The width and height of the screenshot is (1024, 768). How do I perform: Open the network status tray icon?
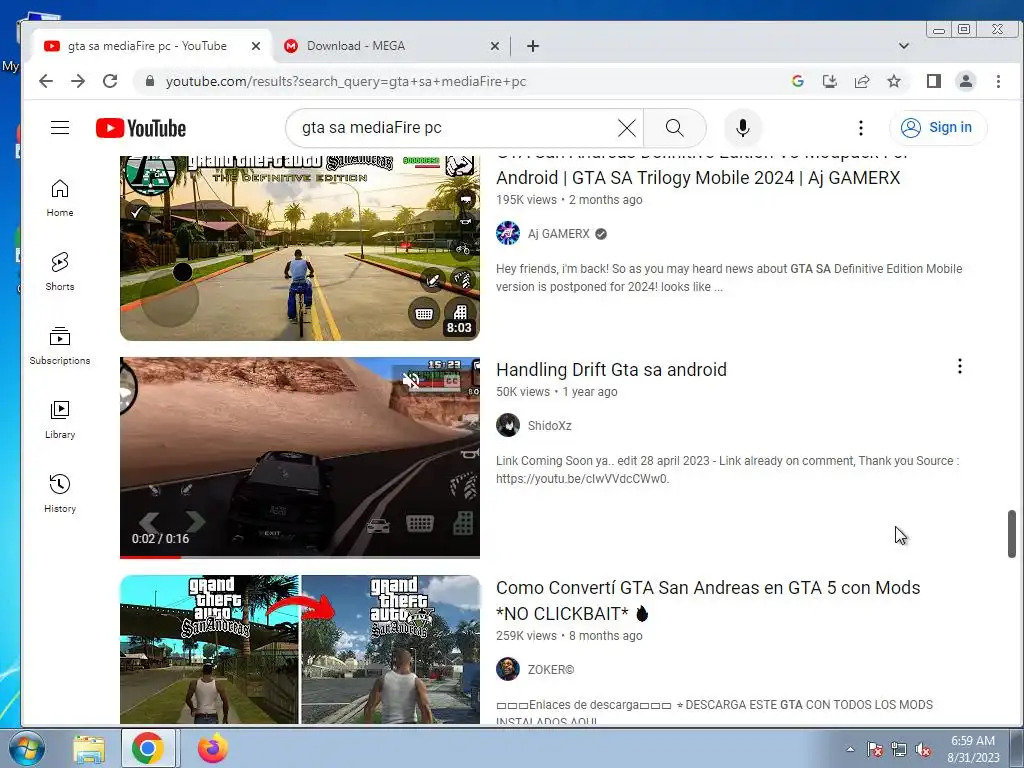coord(899,749)
